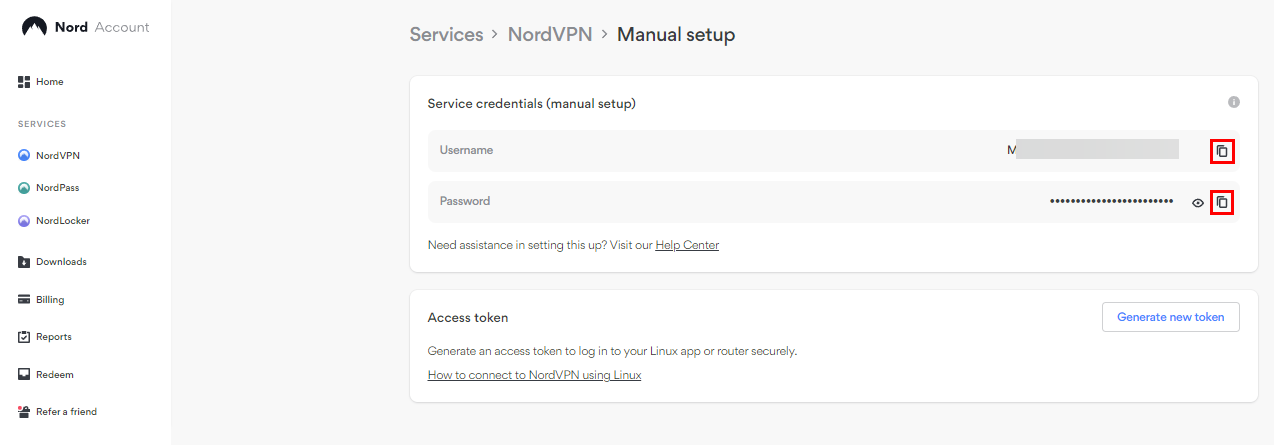Viewport: 1274px width, 445px height.
Task: Click the info icon in Service credentials
Action: point(1234,102)
